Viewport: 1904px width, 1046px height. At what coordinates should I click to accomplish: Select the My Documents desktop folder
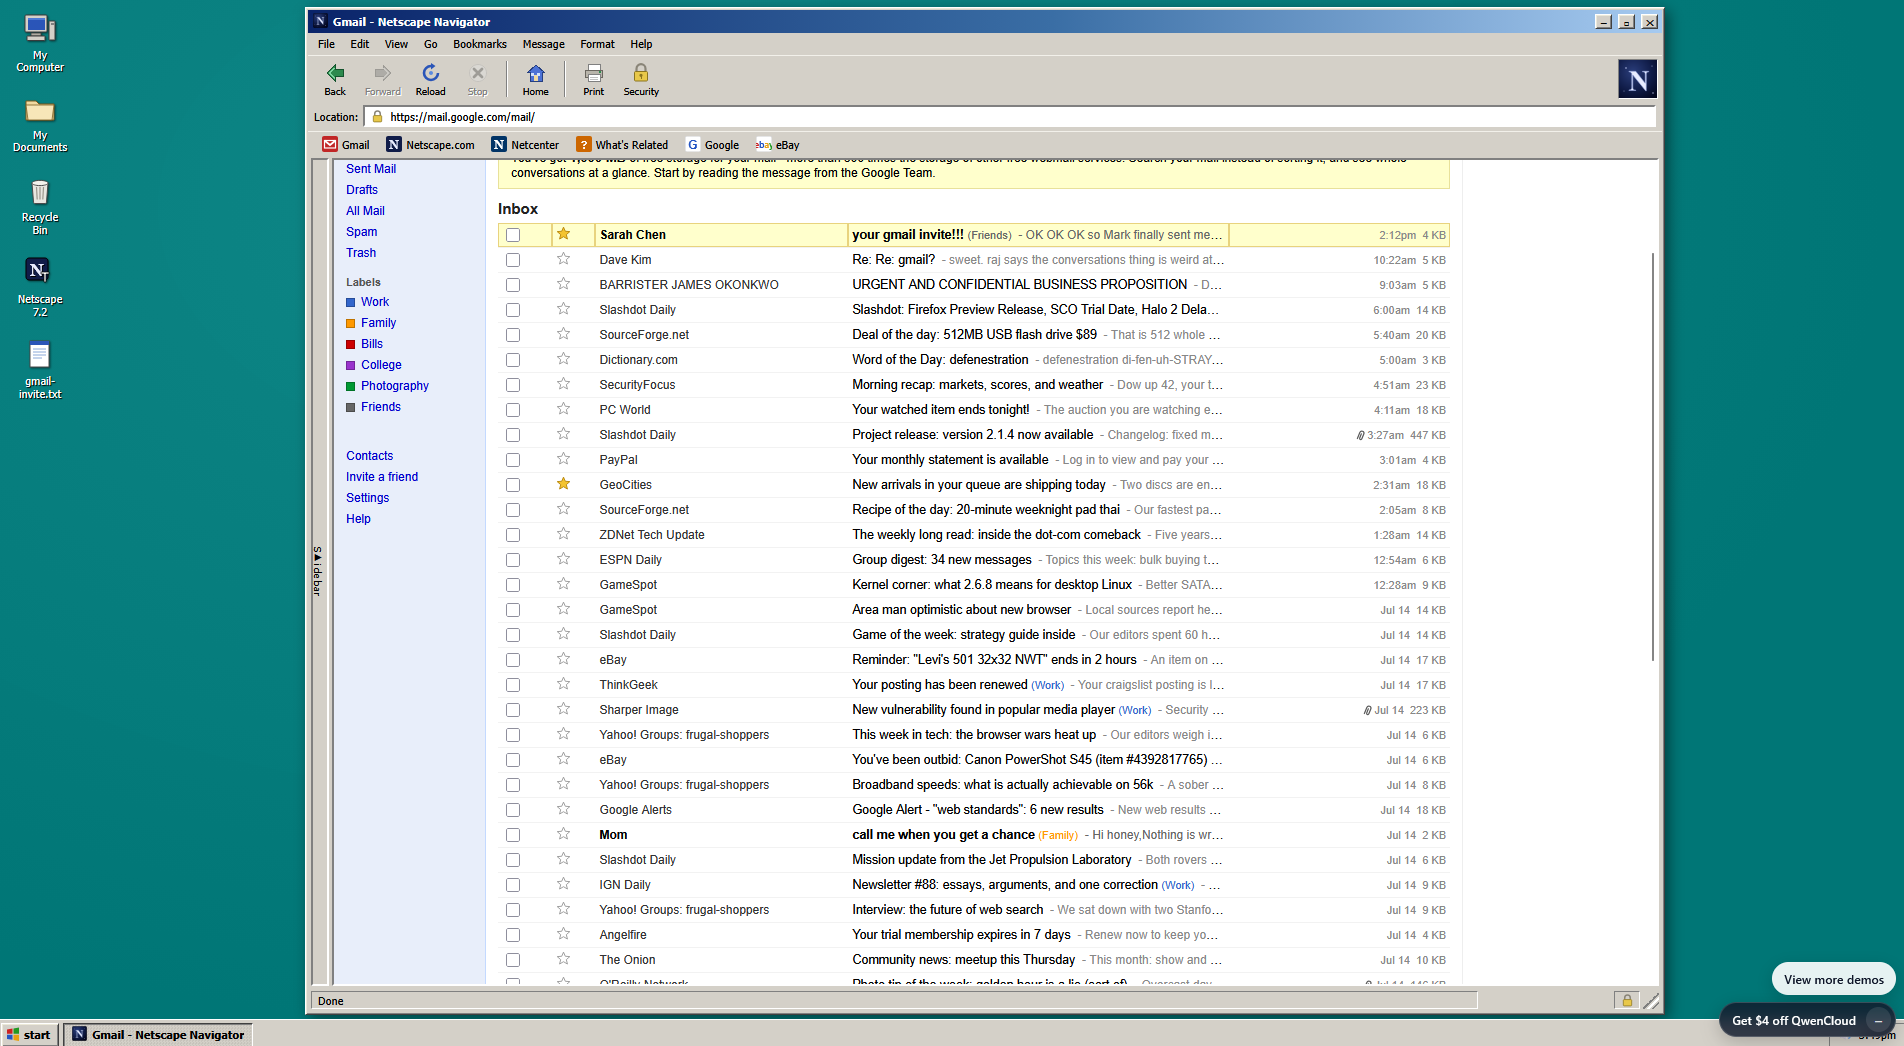coord(40,125)
